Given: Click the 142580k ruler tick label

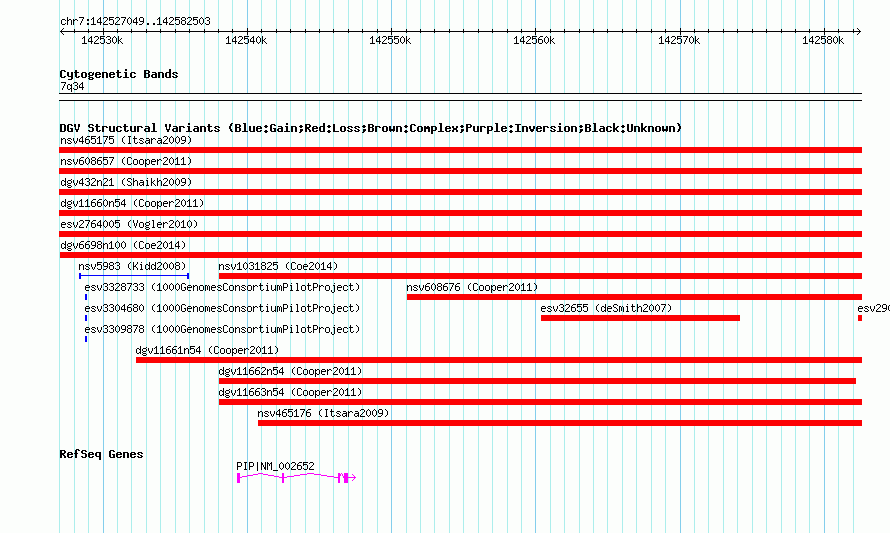Looking at the screenshot, I should coord(823,40).
